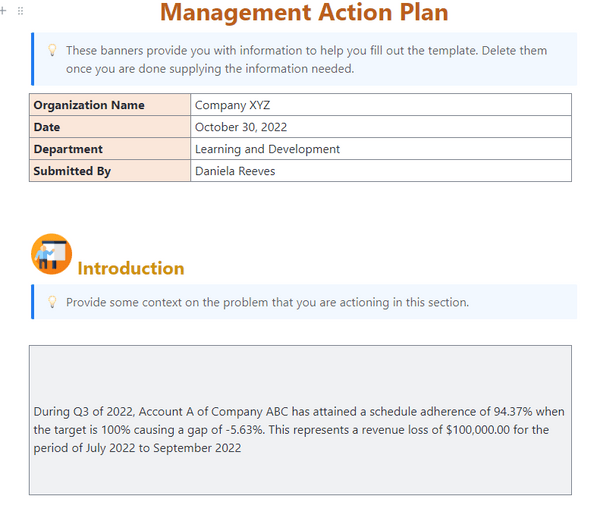The width and height of the screenshot is (600, 527).
Task: Click the lightbulb icon in the Introduction banner
Action: [52, 302]
